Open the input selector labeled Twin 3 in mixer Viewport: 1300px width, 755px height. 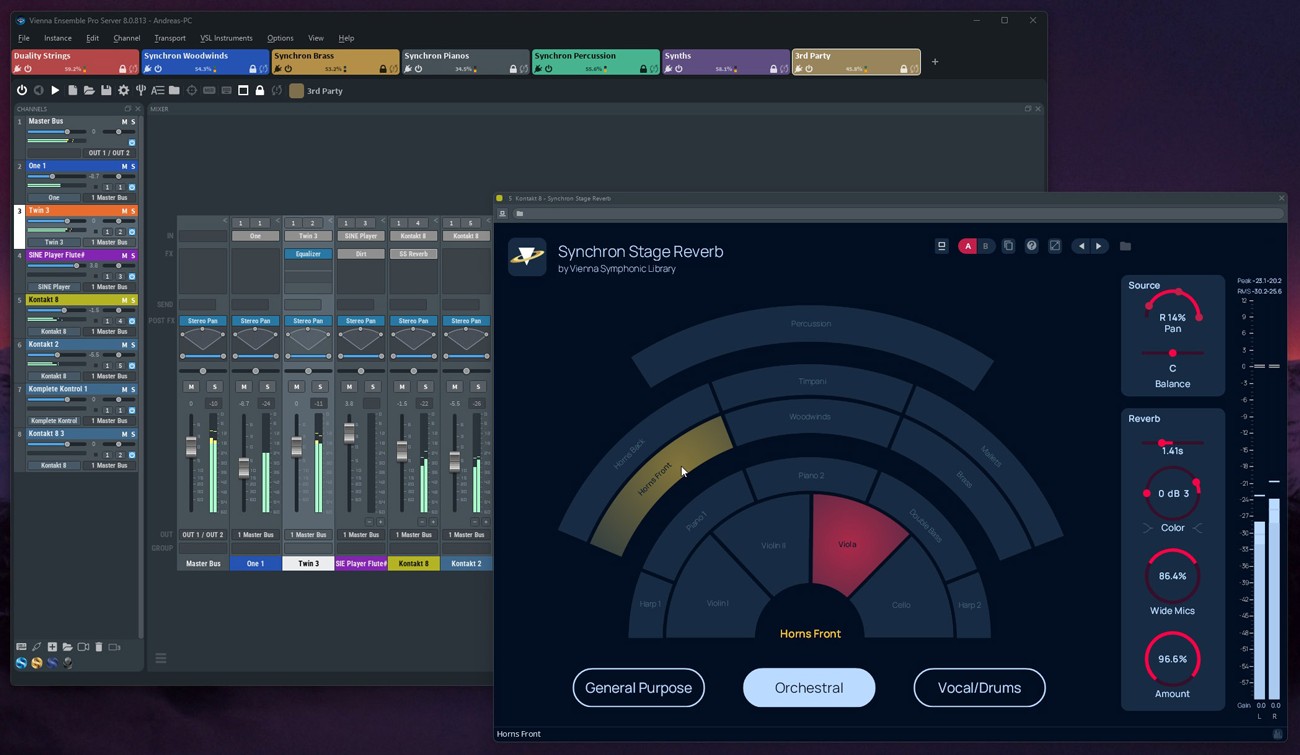pos(308,236)
